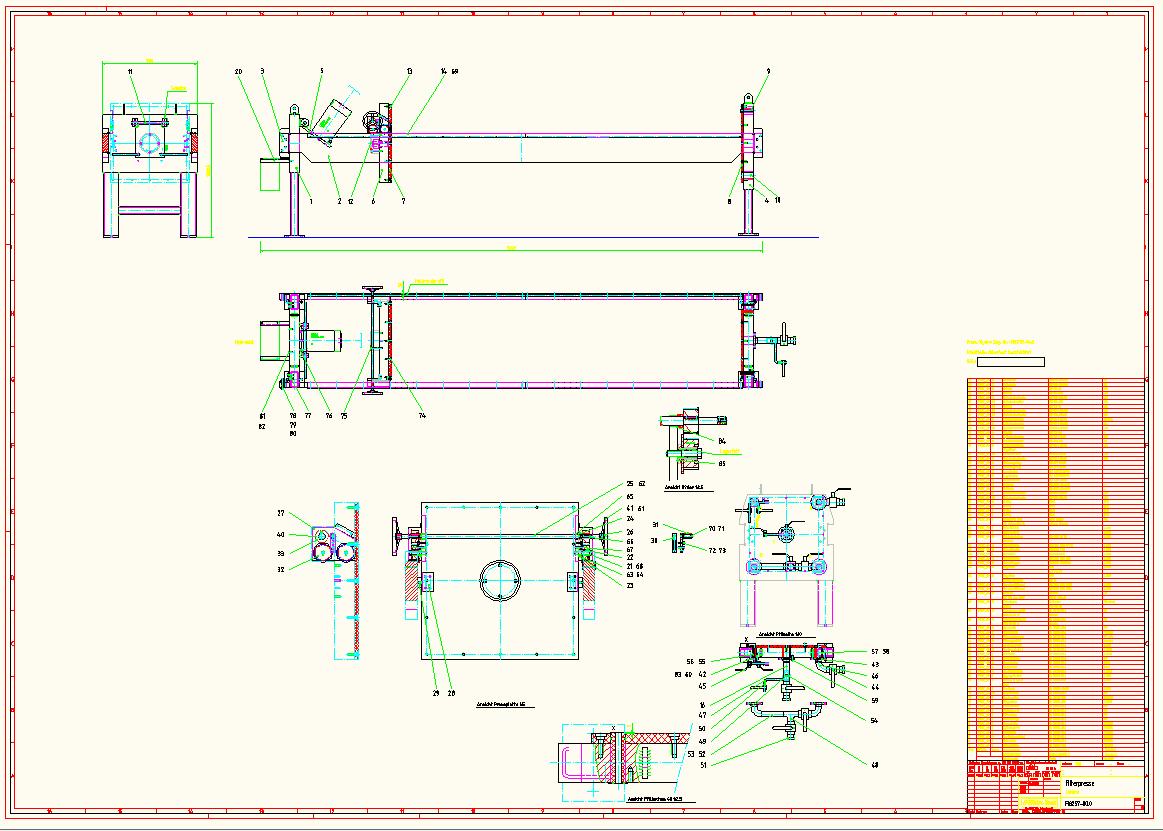Select the central circular opening in press plate view
The image size is (1163, 831).
(x=499, y=579)
